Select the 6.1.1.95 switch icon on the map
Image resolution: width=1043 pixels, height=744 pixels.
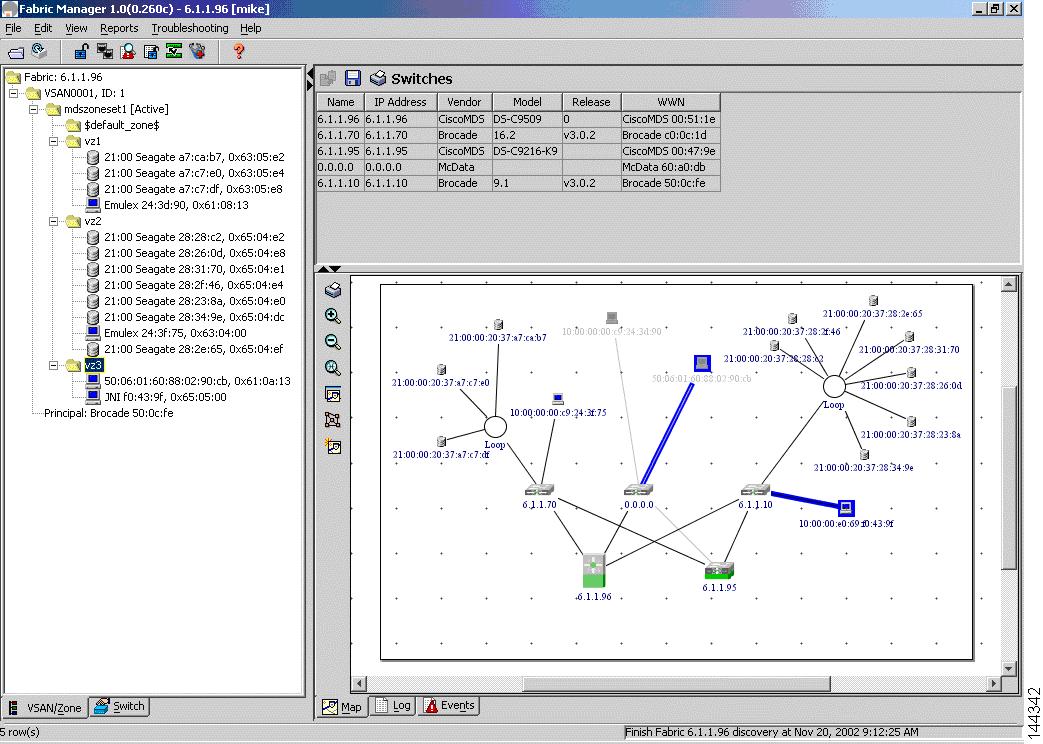718,570
